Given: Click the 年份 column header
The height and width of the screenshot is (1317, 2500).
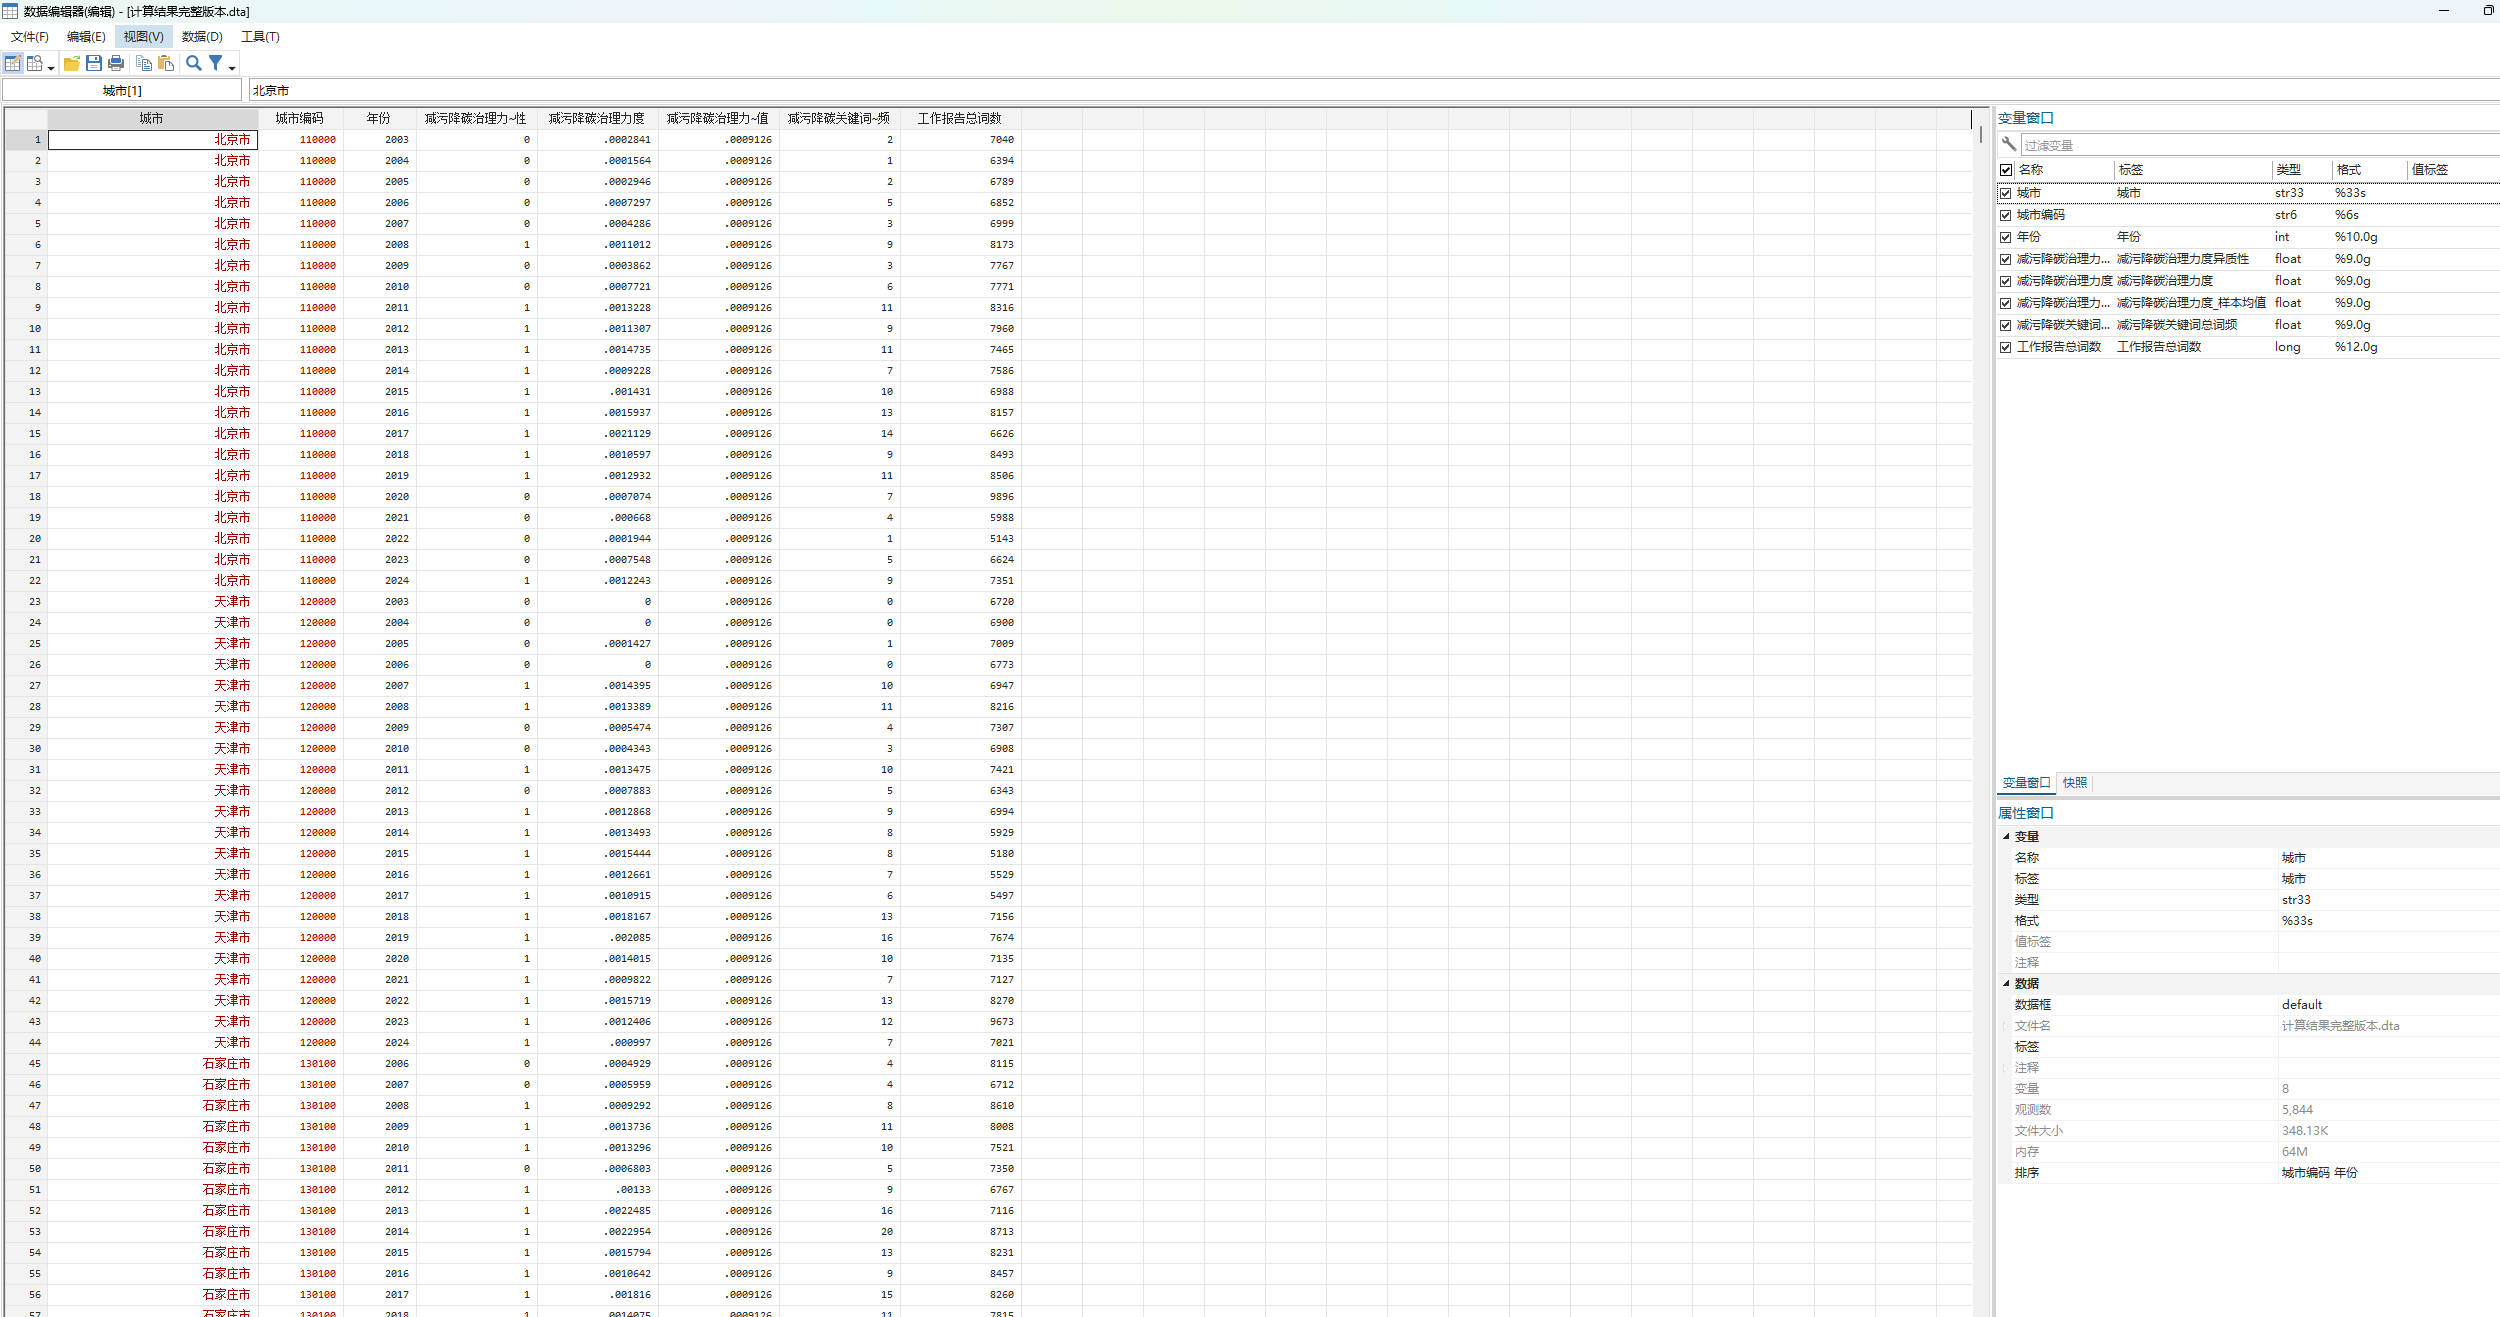Looking at the screenshot, I should tap(378, 118).
